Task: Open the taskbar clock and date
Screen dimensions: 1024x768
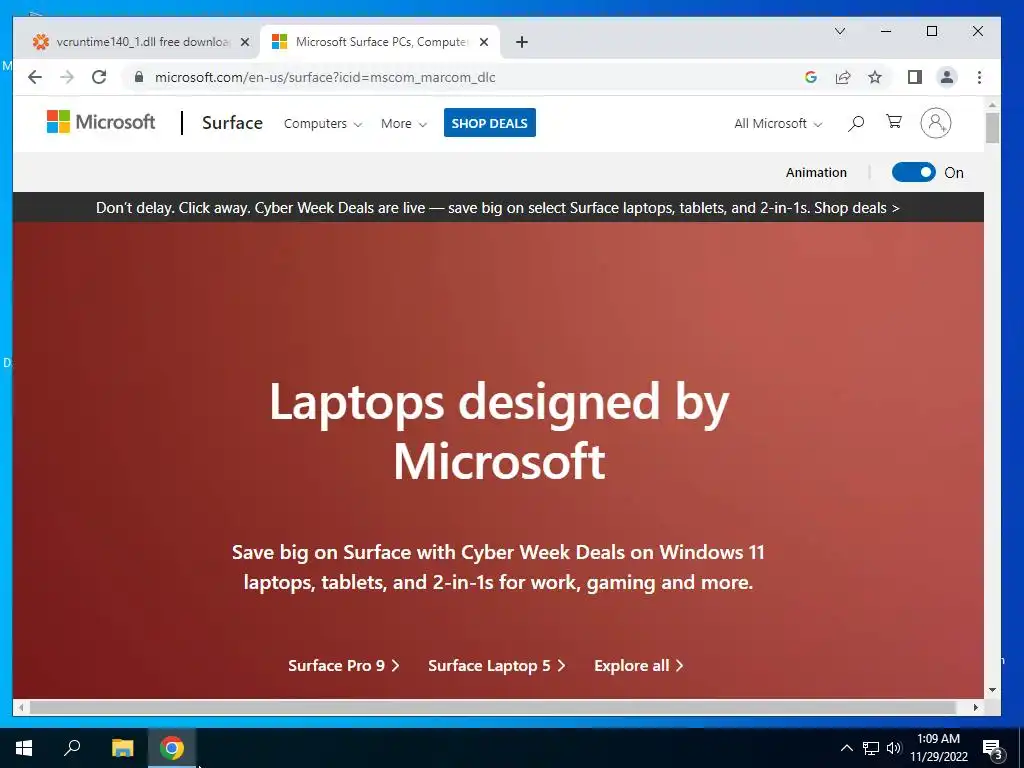Action: (938, 748)
